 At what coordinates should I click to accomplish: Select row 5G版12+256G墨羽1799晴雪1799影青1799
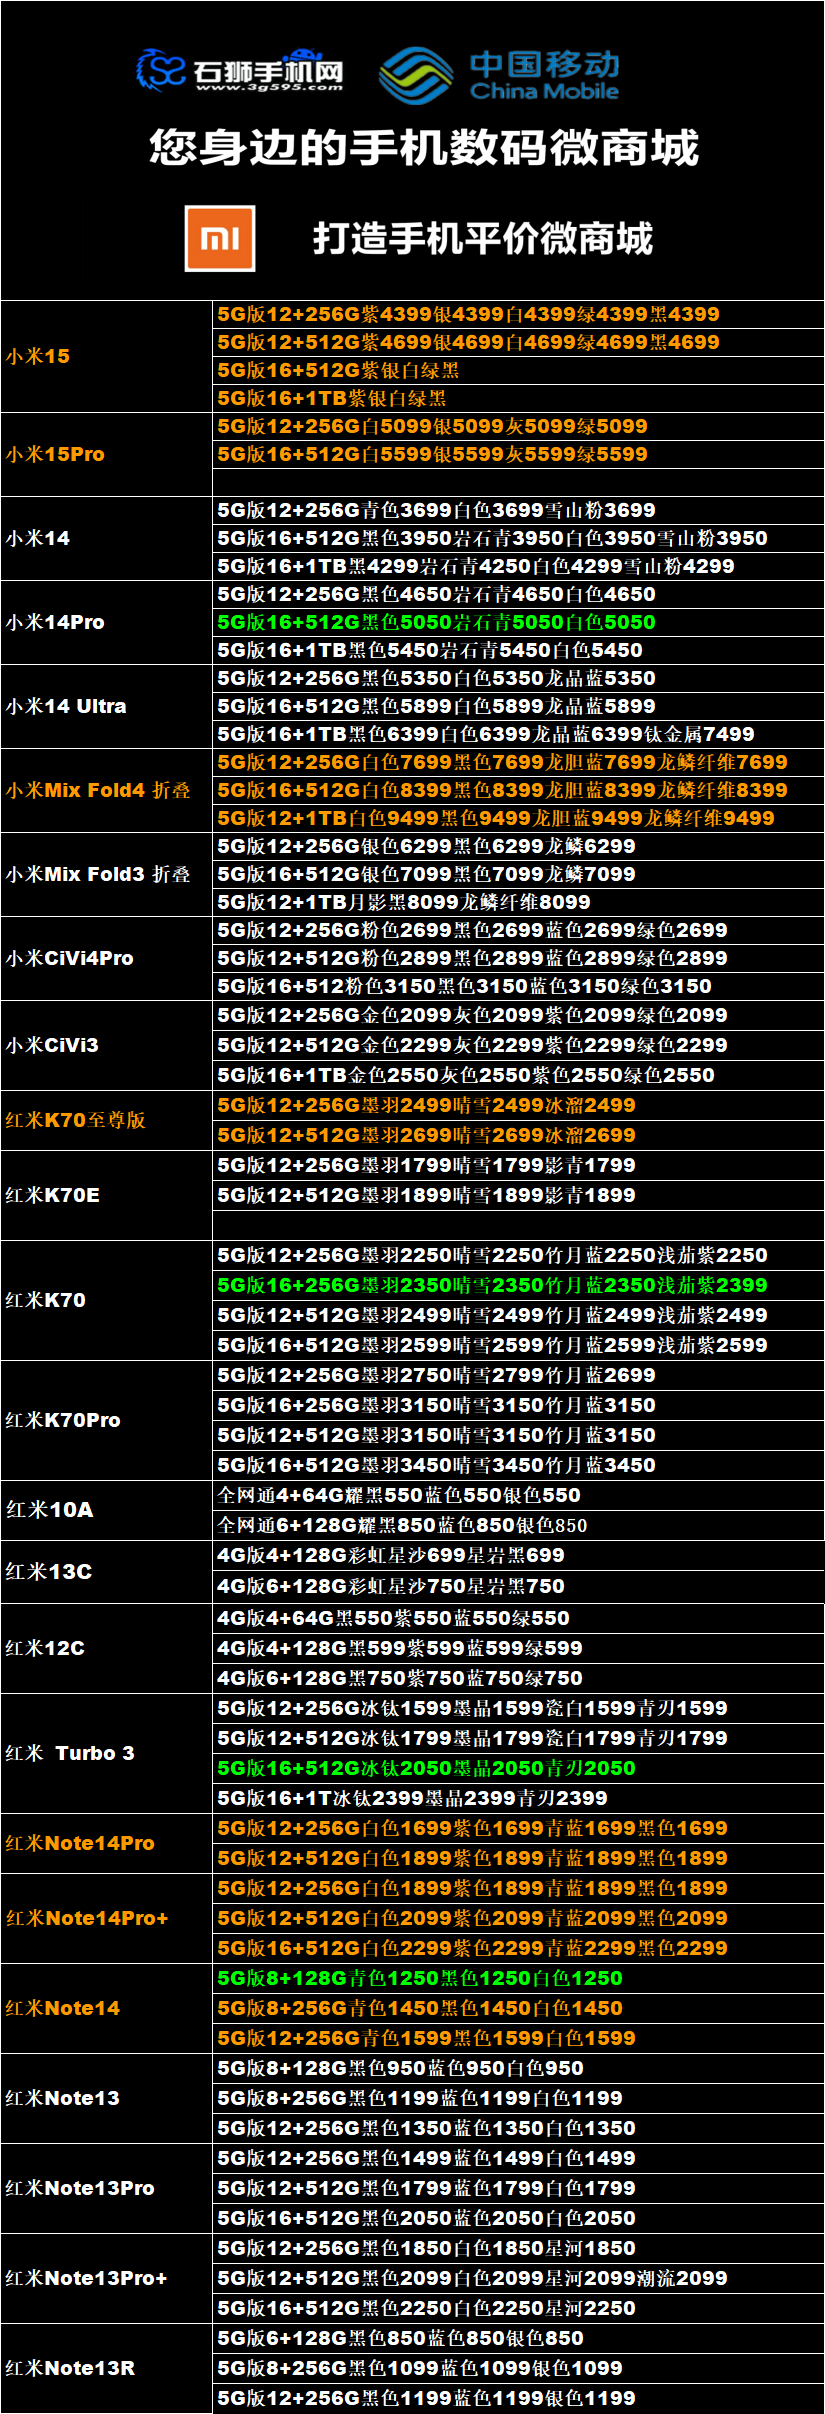(x=518, y=1165)
